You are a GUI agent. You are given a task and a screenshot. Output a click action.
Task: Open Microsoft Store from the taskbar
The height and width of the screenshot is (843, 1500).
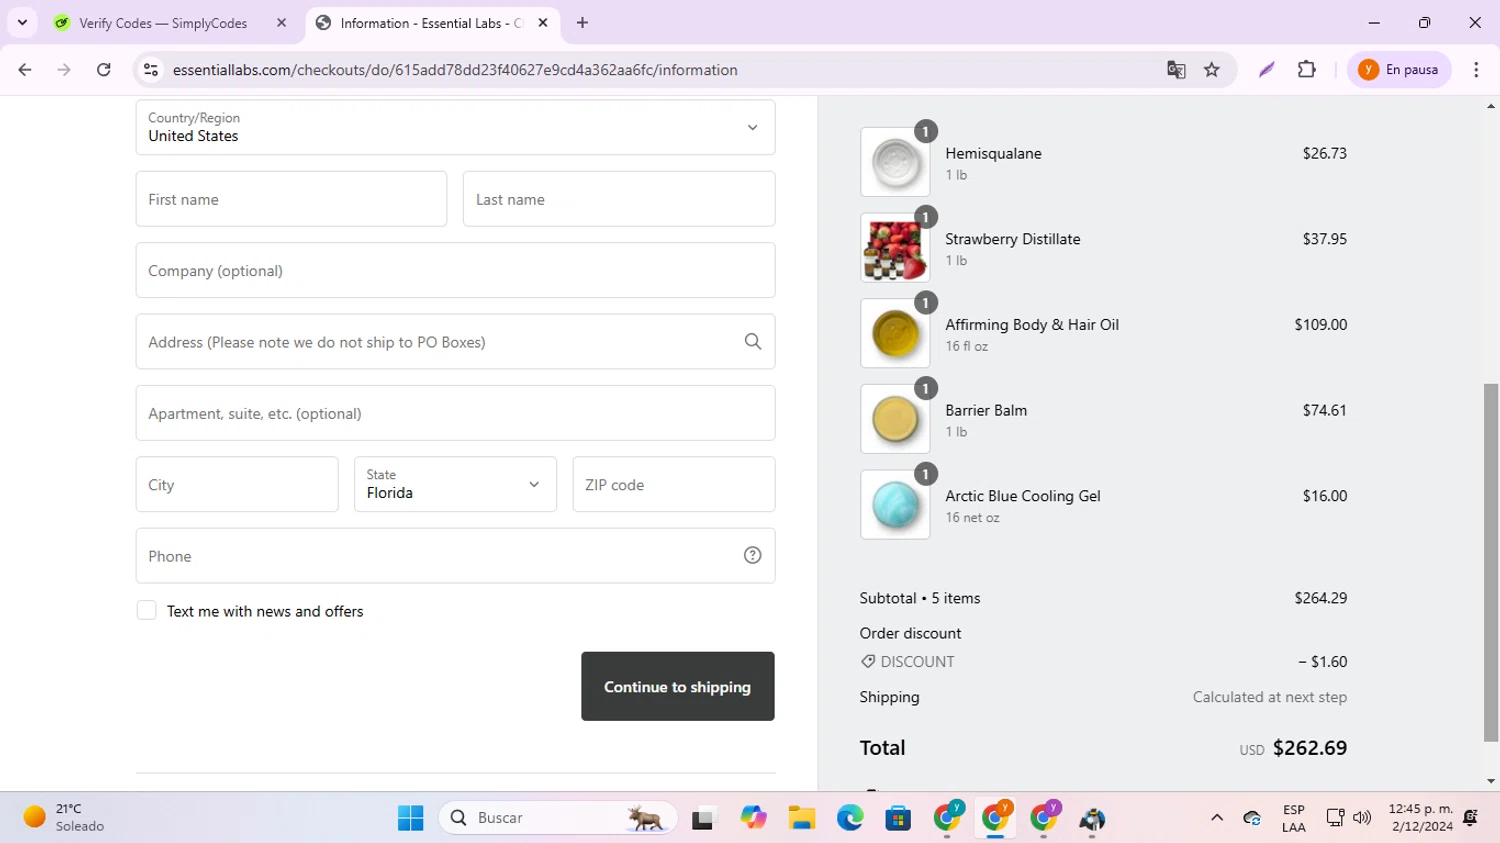(898, 818)
